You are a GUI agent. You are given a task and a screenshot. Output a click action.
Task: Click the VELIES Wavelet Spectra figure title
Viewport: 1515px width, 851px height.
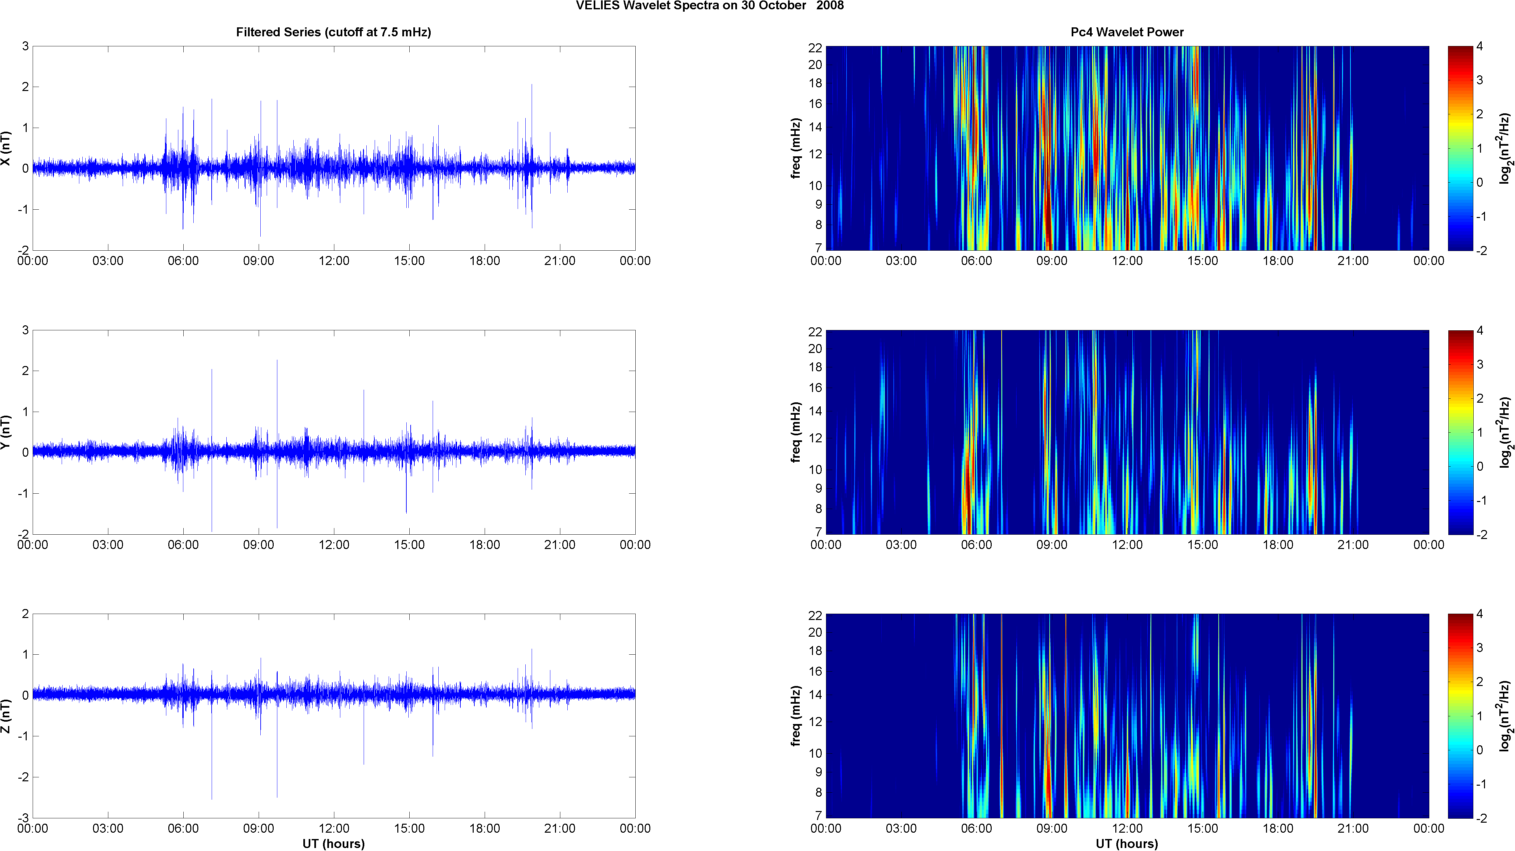point(709,6)
